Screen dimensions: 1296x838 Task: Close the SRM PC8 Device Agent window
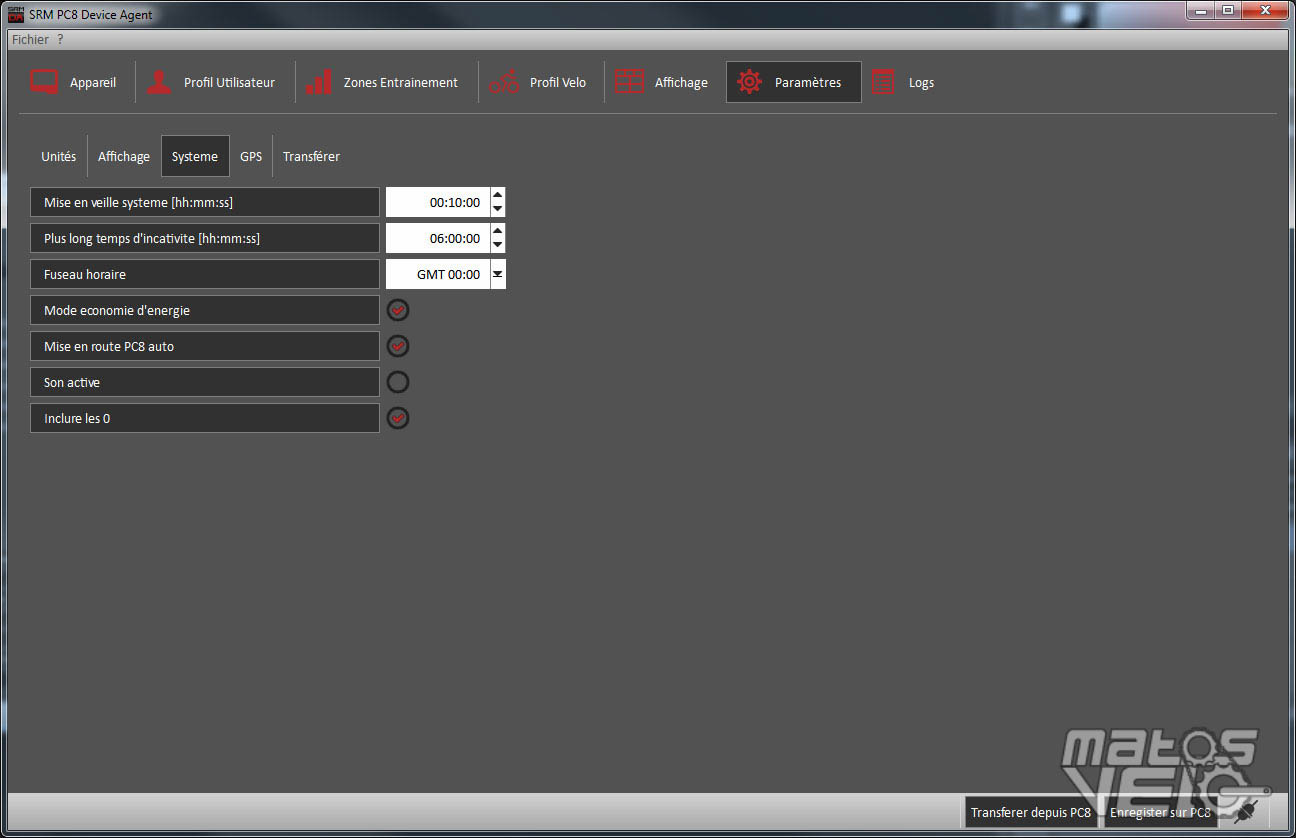(x=1264, y=10)
